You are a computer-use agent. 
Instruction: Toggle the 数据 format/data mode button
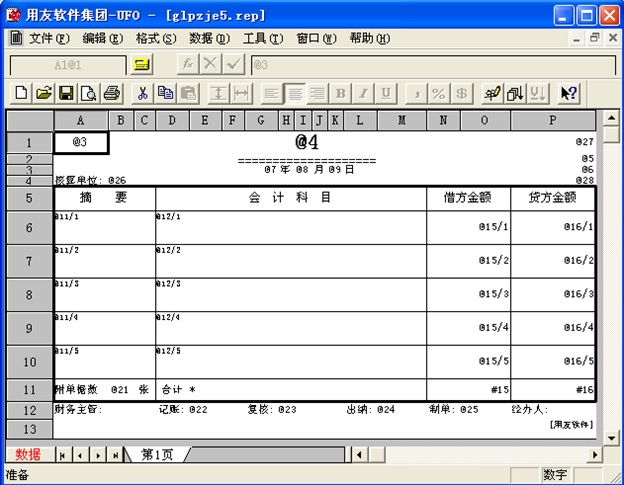pos(28,455)
